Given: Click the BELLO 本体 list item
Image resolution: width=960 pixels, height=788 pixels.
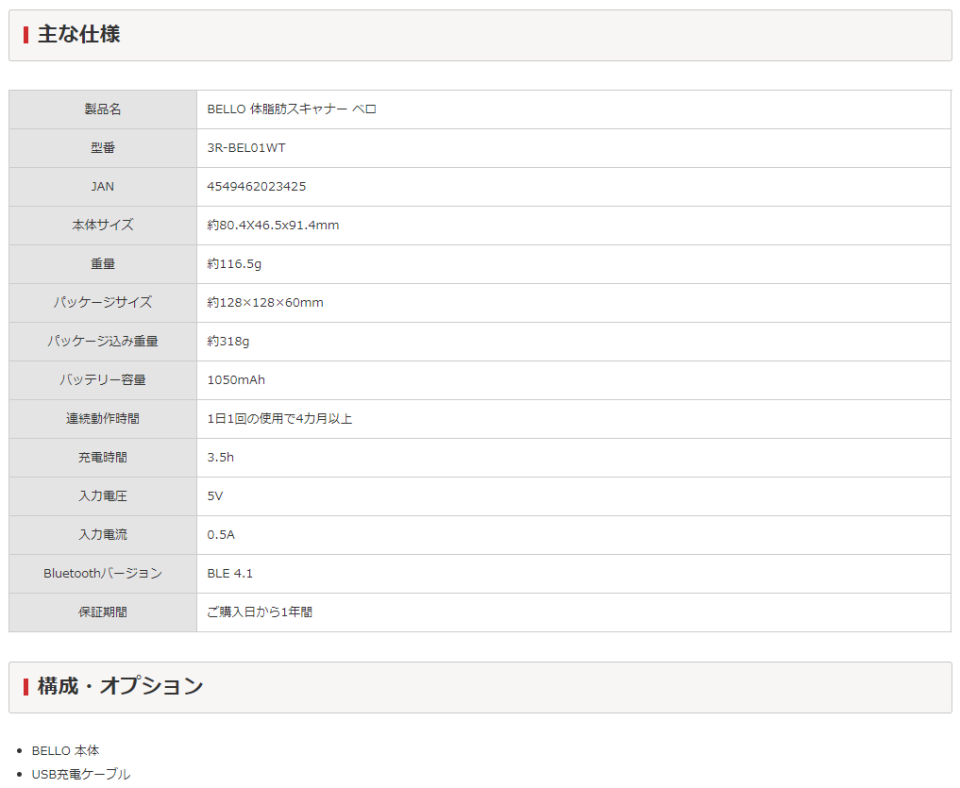Looking at the screenshot, I should (66, 751).
